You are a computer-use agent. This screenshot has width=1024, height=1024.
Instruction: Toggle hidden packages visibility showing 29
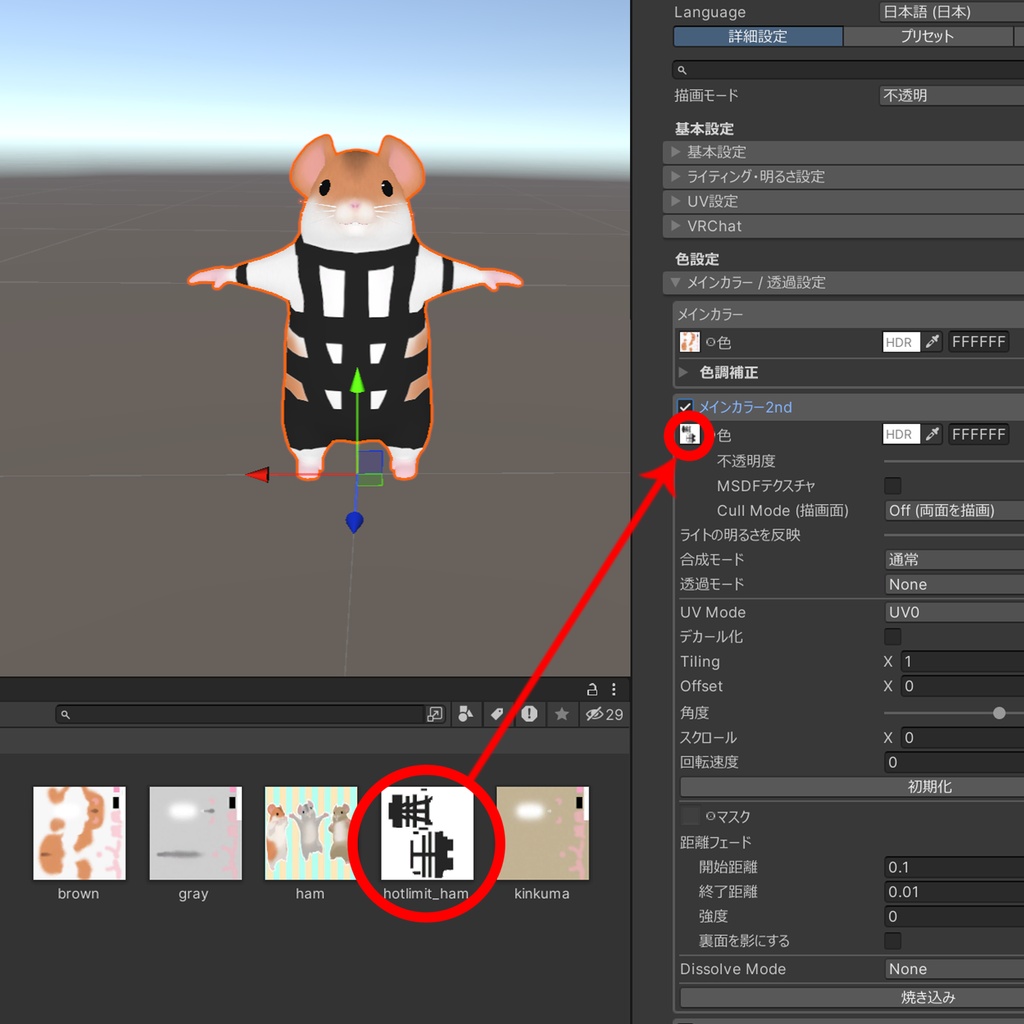(604, 714)
